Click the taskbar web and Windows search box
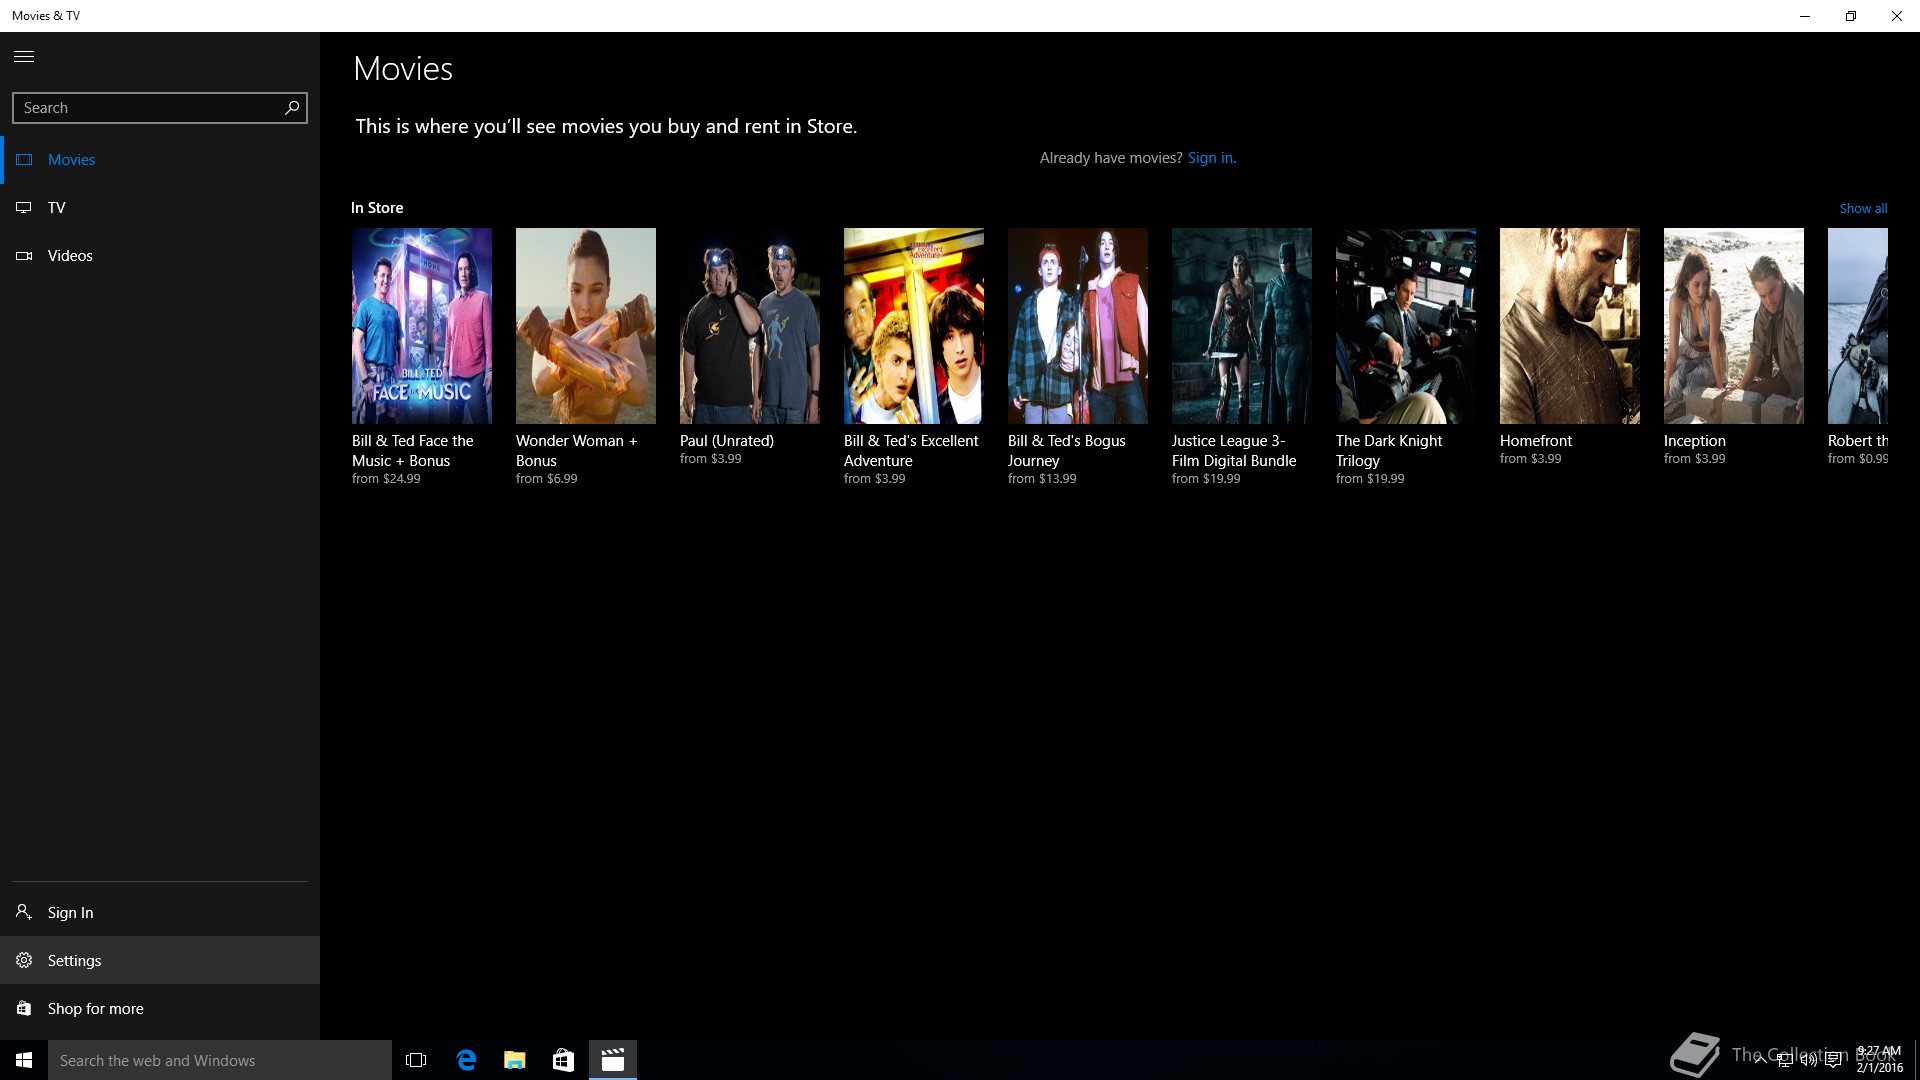 220,1060
